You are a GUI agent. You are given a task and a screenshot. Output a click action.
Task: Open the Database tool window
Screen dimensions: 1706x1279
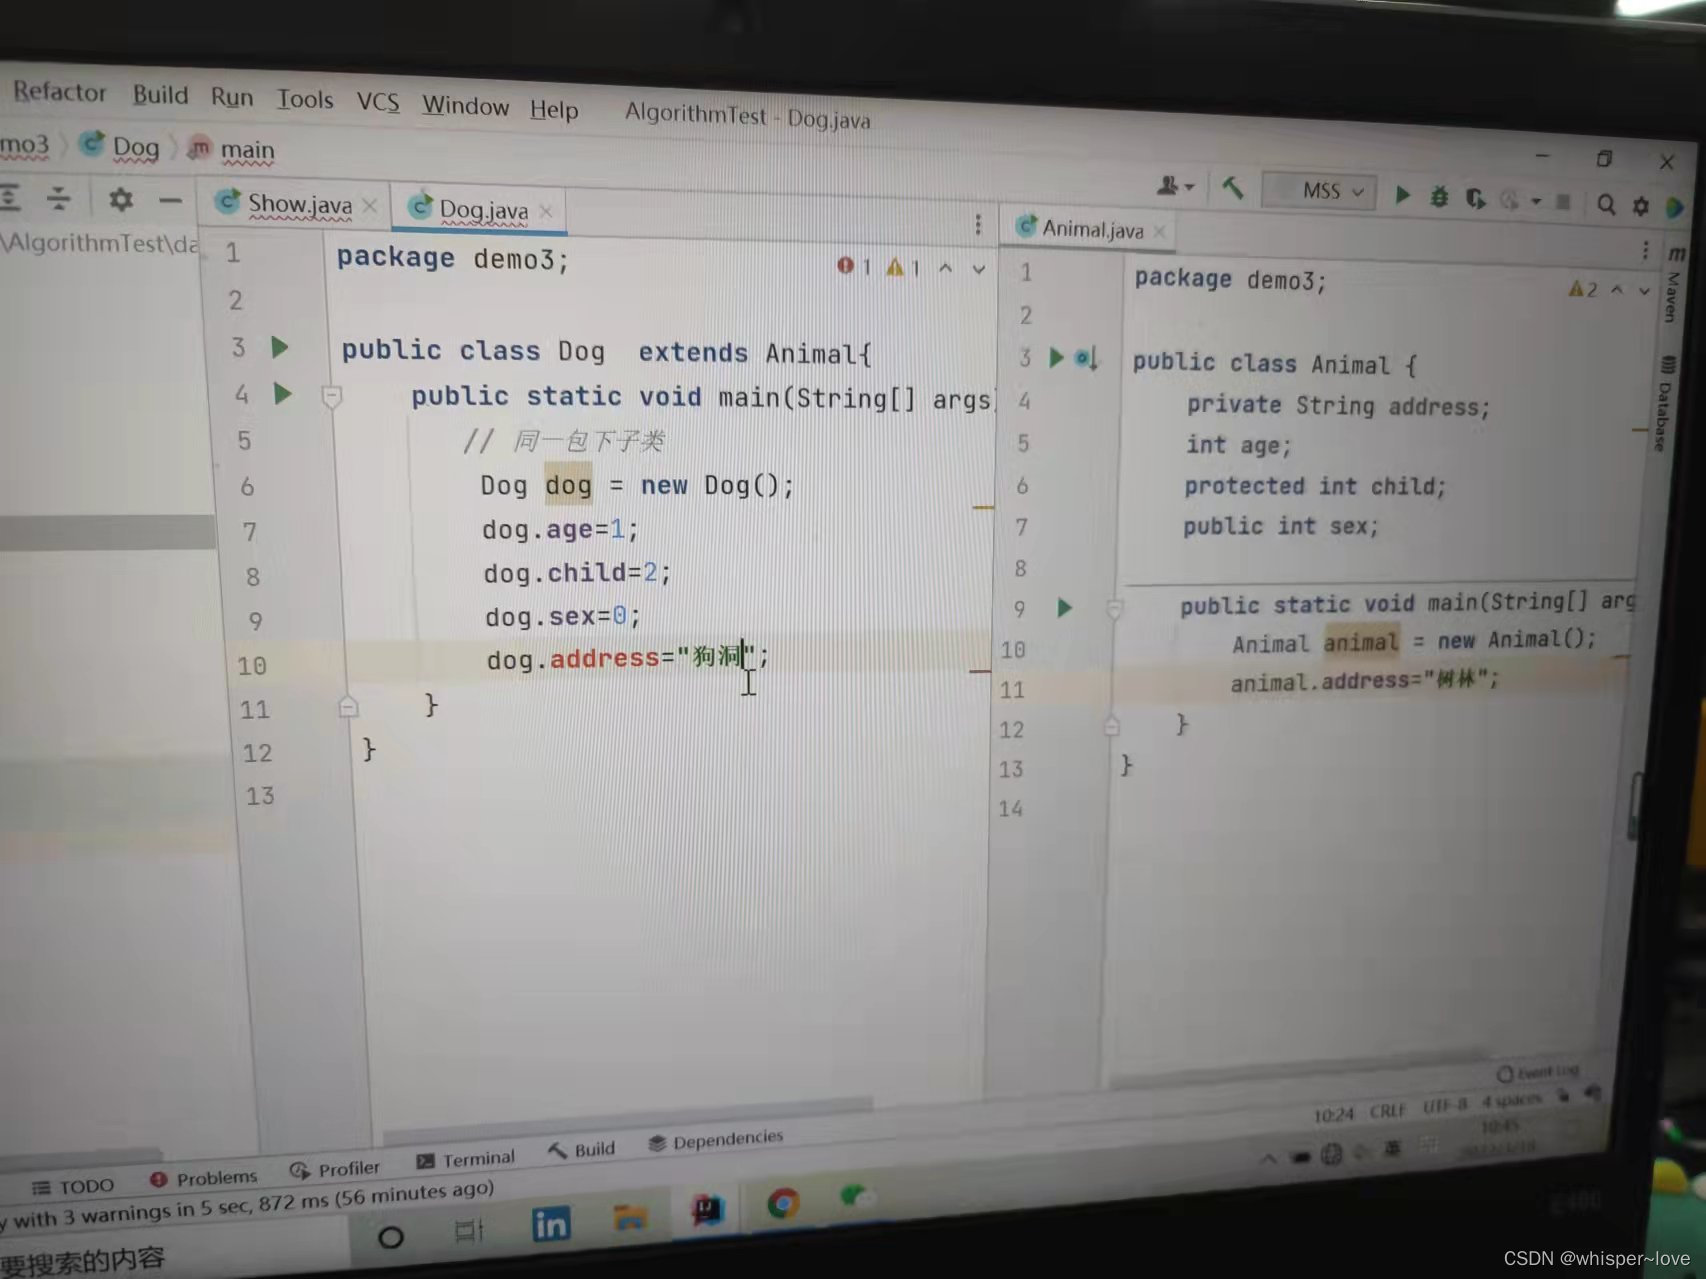click(x=1664, y=402)
